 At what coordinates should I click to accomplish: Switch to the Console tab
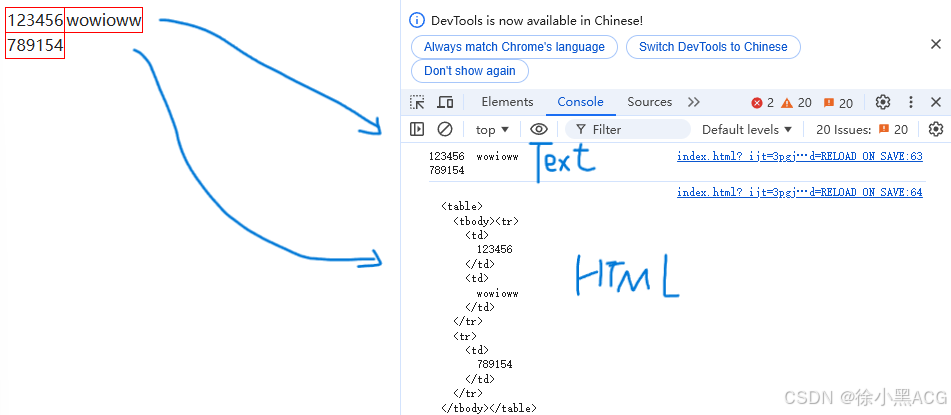580,102
